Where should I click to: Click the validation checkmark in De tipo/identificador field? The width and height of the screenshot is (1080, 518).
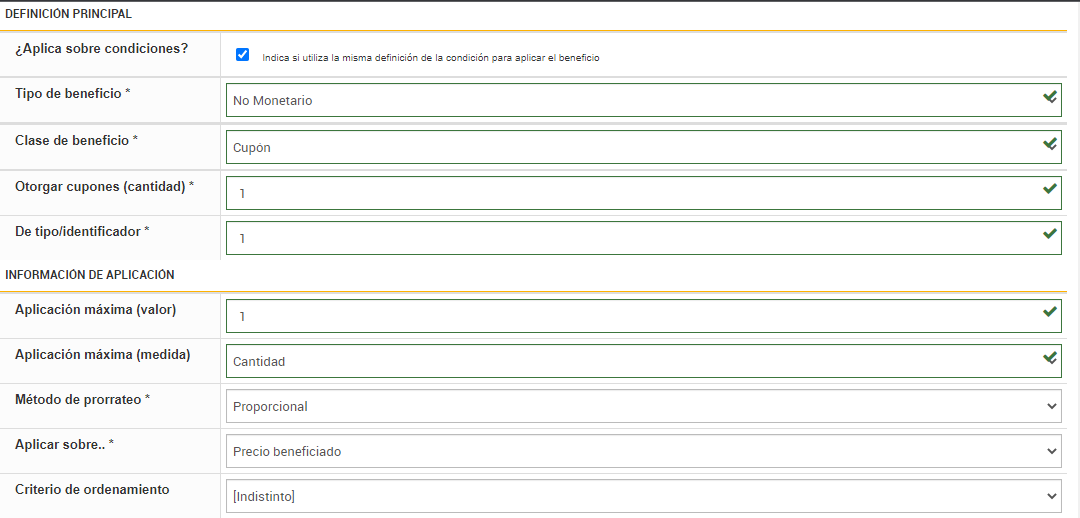pos(1050,234)
